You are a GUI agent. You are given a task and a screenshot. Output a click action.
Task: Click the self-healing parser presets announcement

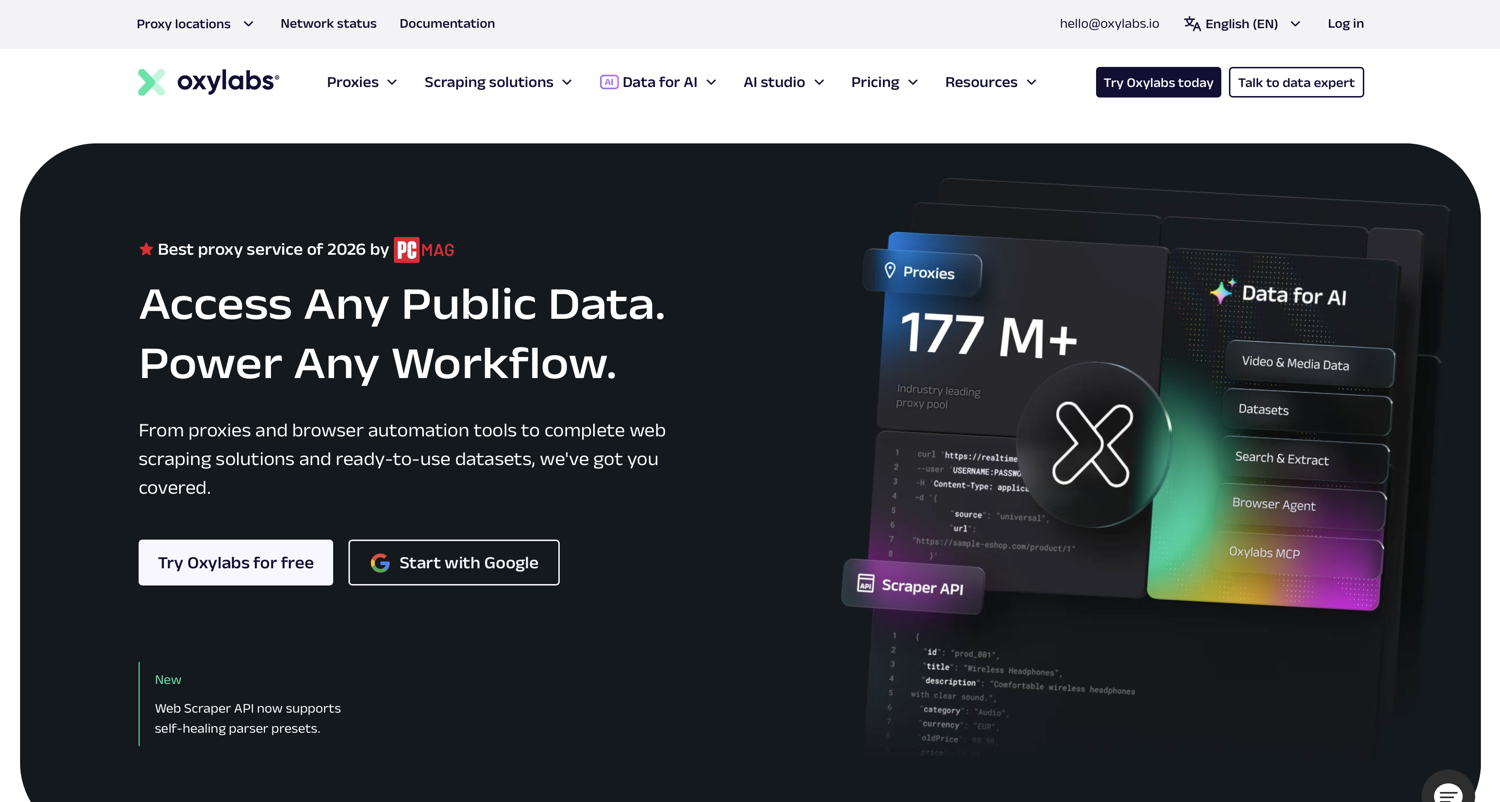tap(248, 718)
